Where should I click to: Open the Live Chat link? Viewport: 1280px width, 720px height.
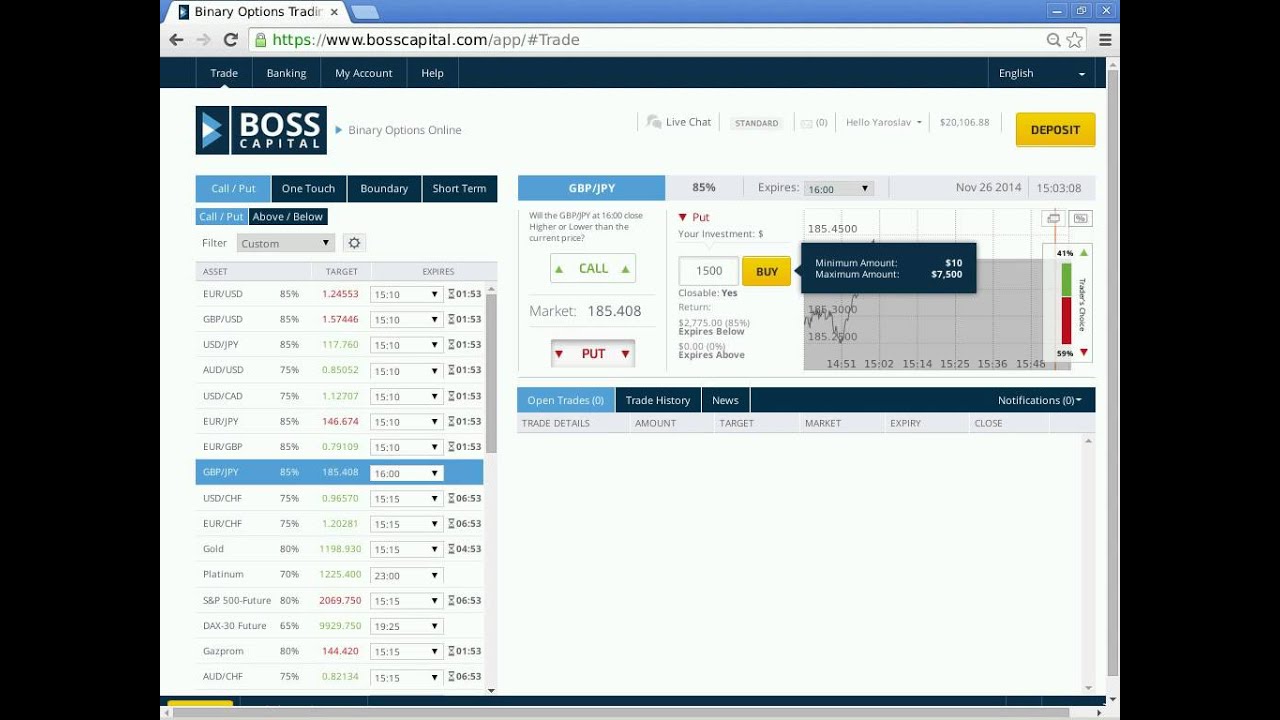click(x=688, y=122)
